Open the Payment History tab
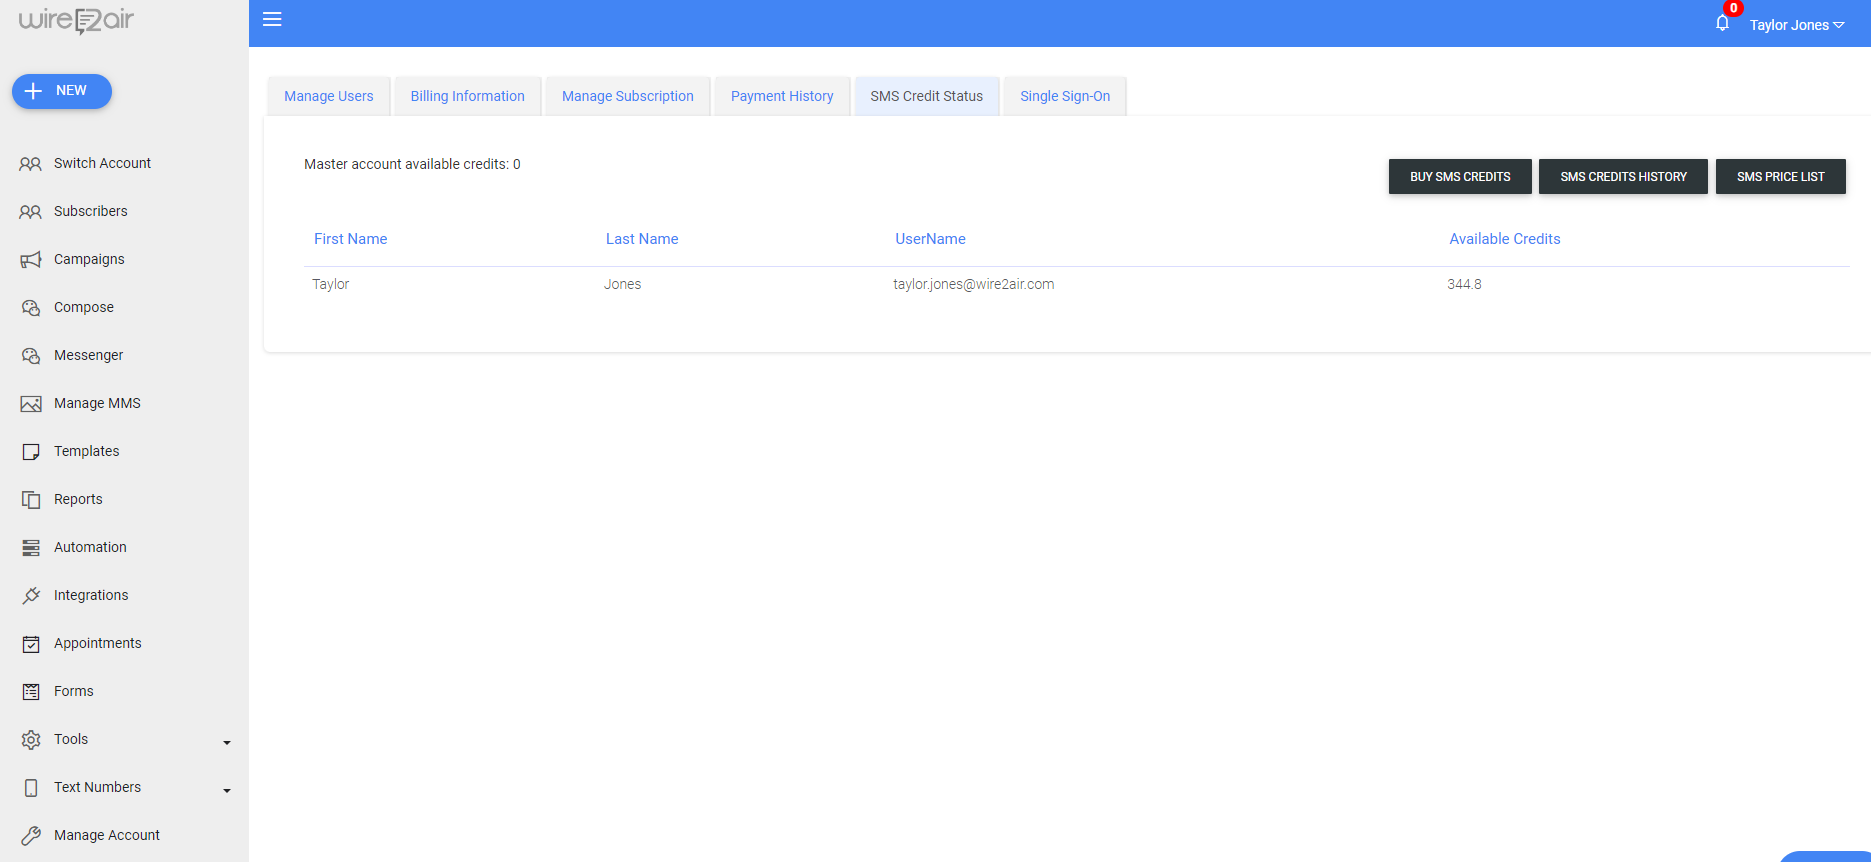The width and height of the screenshot is (1871, 862). (x=781, y=96)
